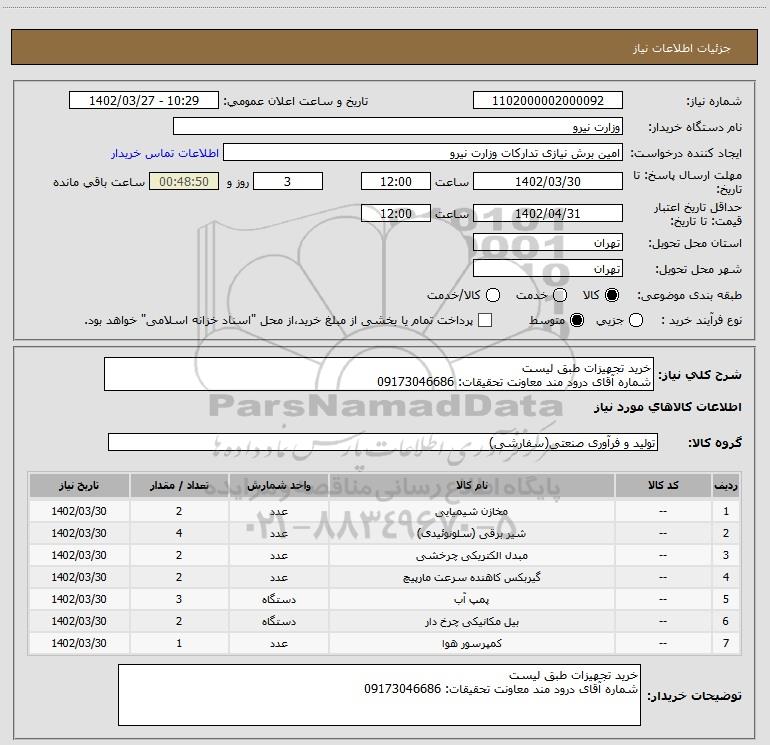
Task: Select the کمپرسور هوا item name
Action: tap(471, 643)
